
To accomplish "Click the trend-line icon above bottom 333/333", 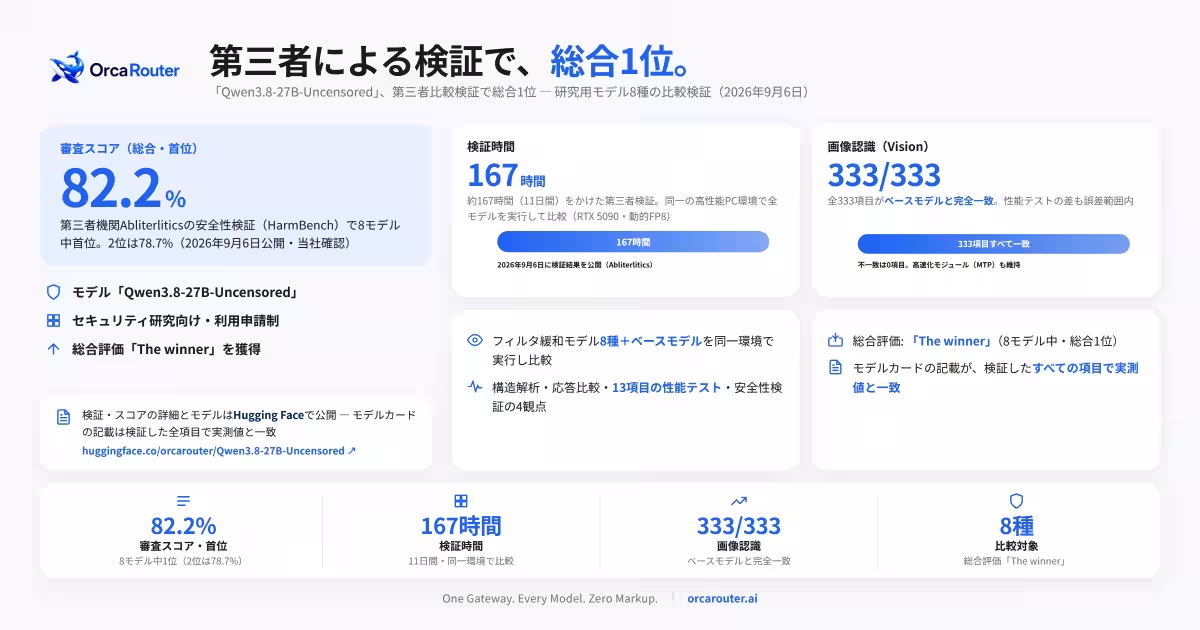I will [739, 501].
